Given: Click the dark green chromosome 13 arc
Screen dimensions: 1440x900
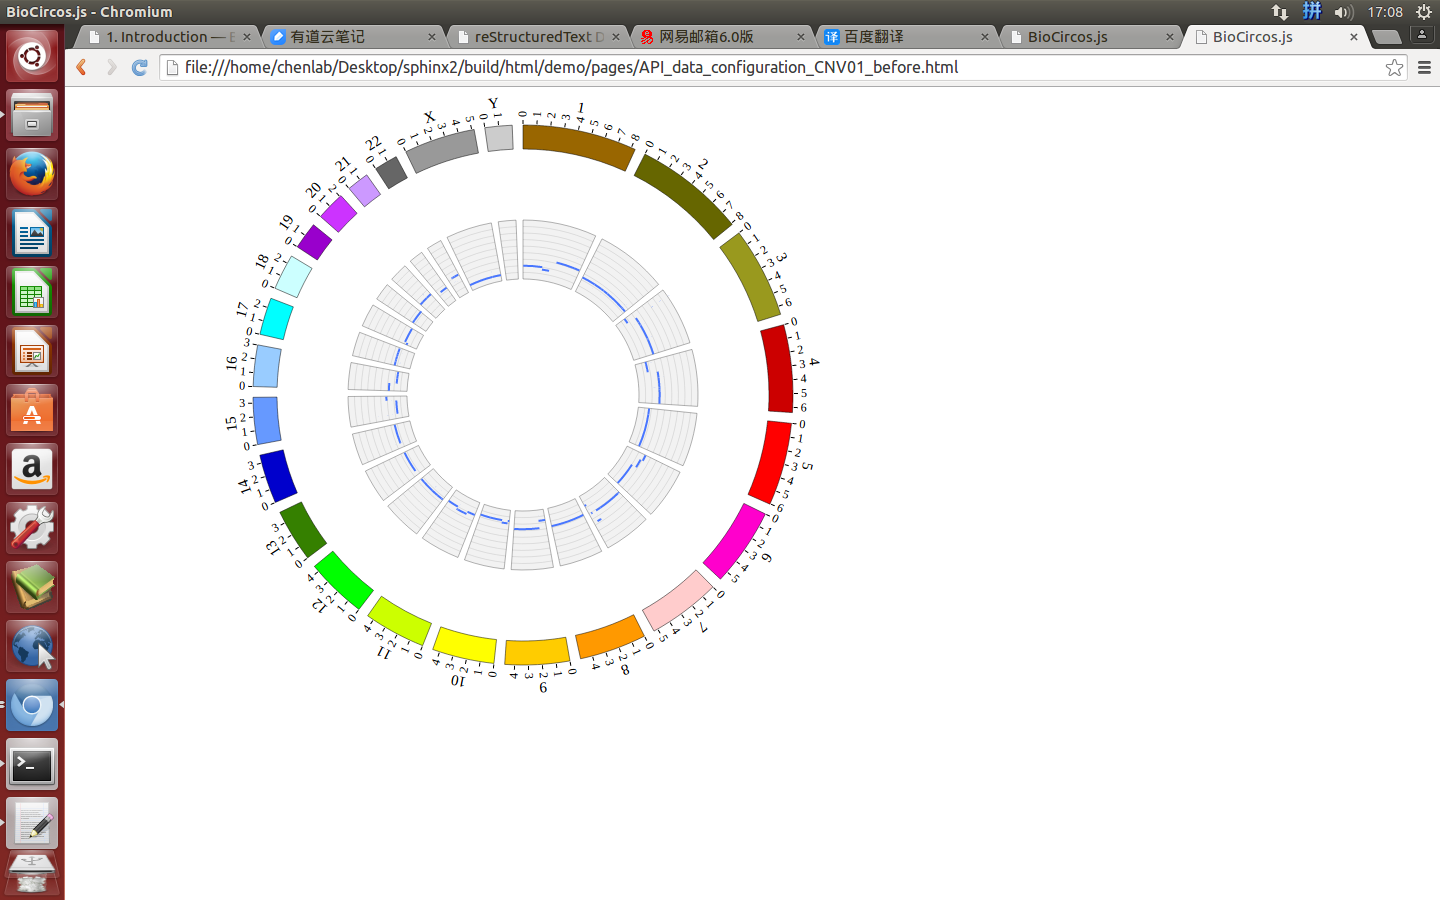Looking at the screenshot, I should (303, 530).
